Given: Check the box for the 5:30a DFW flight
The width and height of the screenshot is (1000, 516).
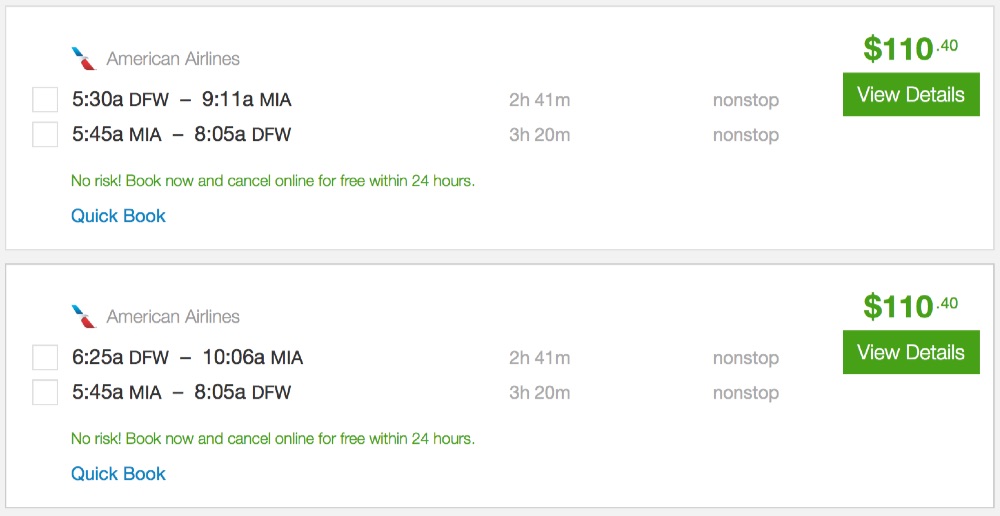Looking at the screenshot, I should (45, 100).
